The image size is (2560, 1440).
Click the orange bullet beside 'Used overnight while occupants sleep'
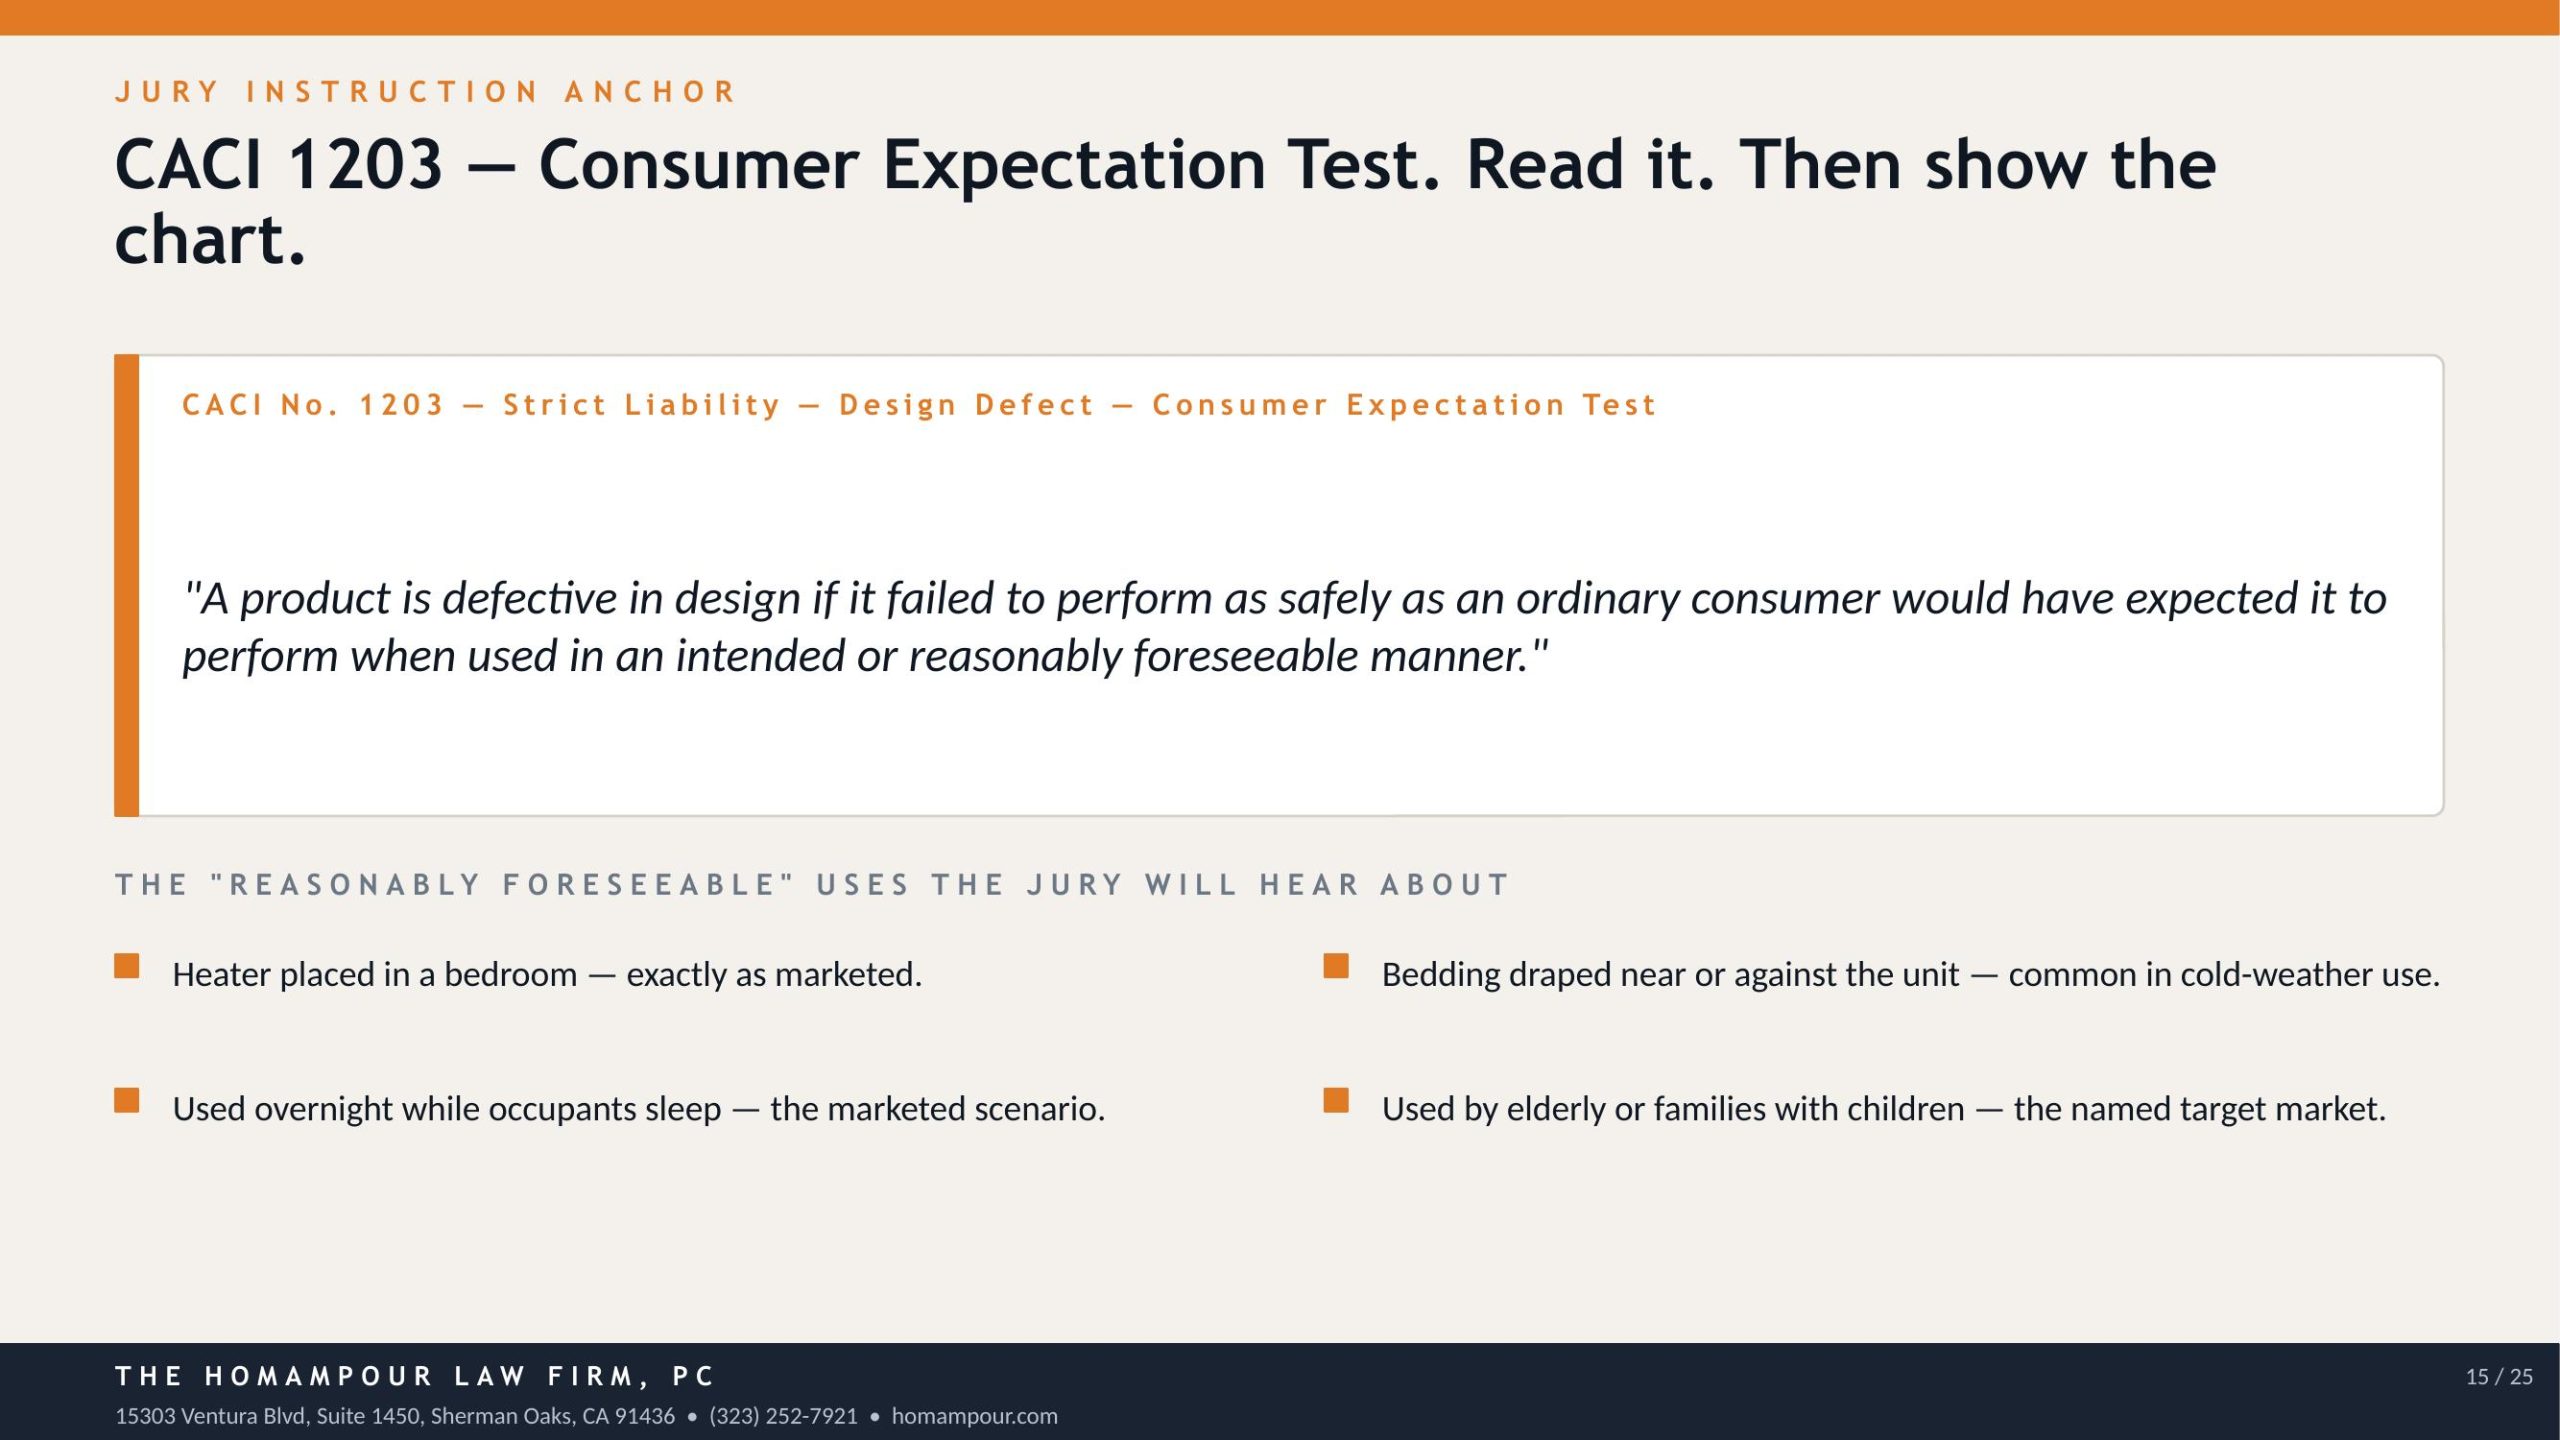127,1100
